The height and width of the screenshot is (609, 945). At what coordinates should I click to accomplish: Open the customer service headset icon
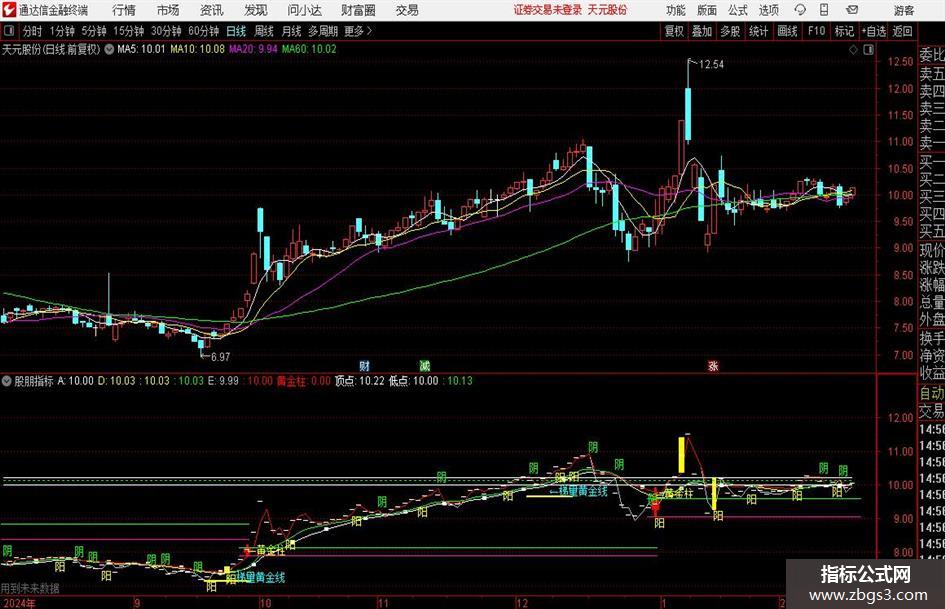(800, 10)
